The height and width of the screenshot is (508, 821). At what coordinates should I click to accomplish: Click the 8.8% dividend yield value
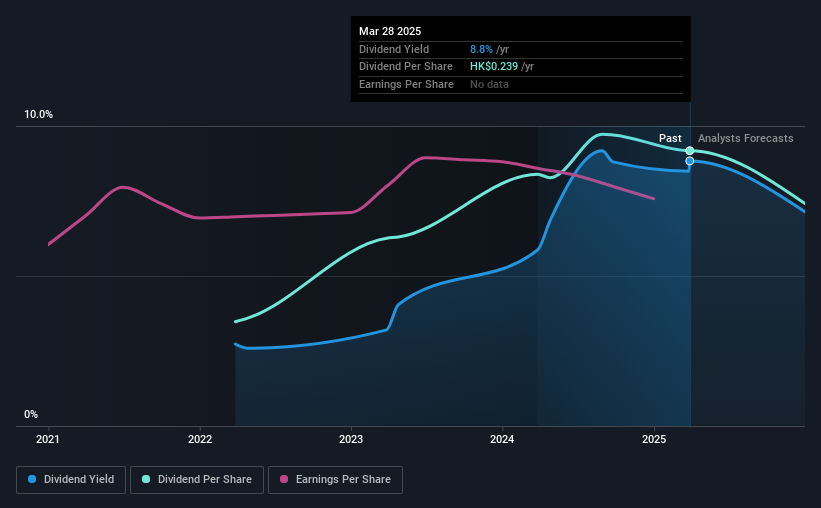(x=481, y=49)
